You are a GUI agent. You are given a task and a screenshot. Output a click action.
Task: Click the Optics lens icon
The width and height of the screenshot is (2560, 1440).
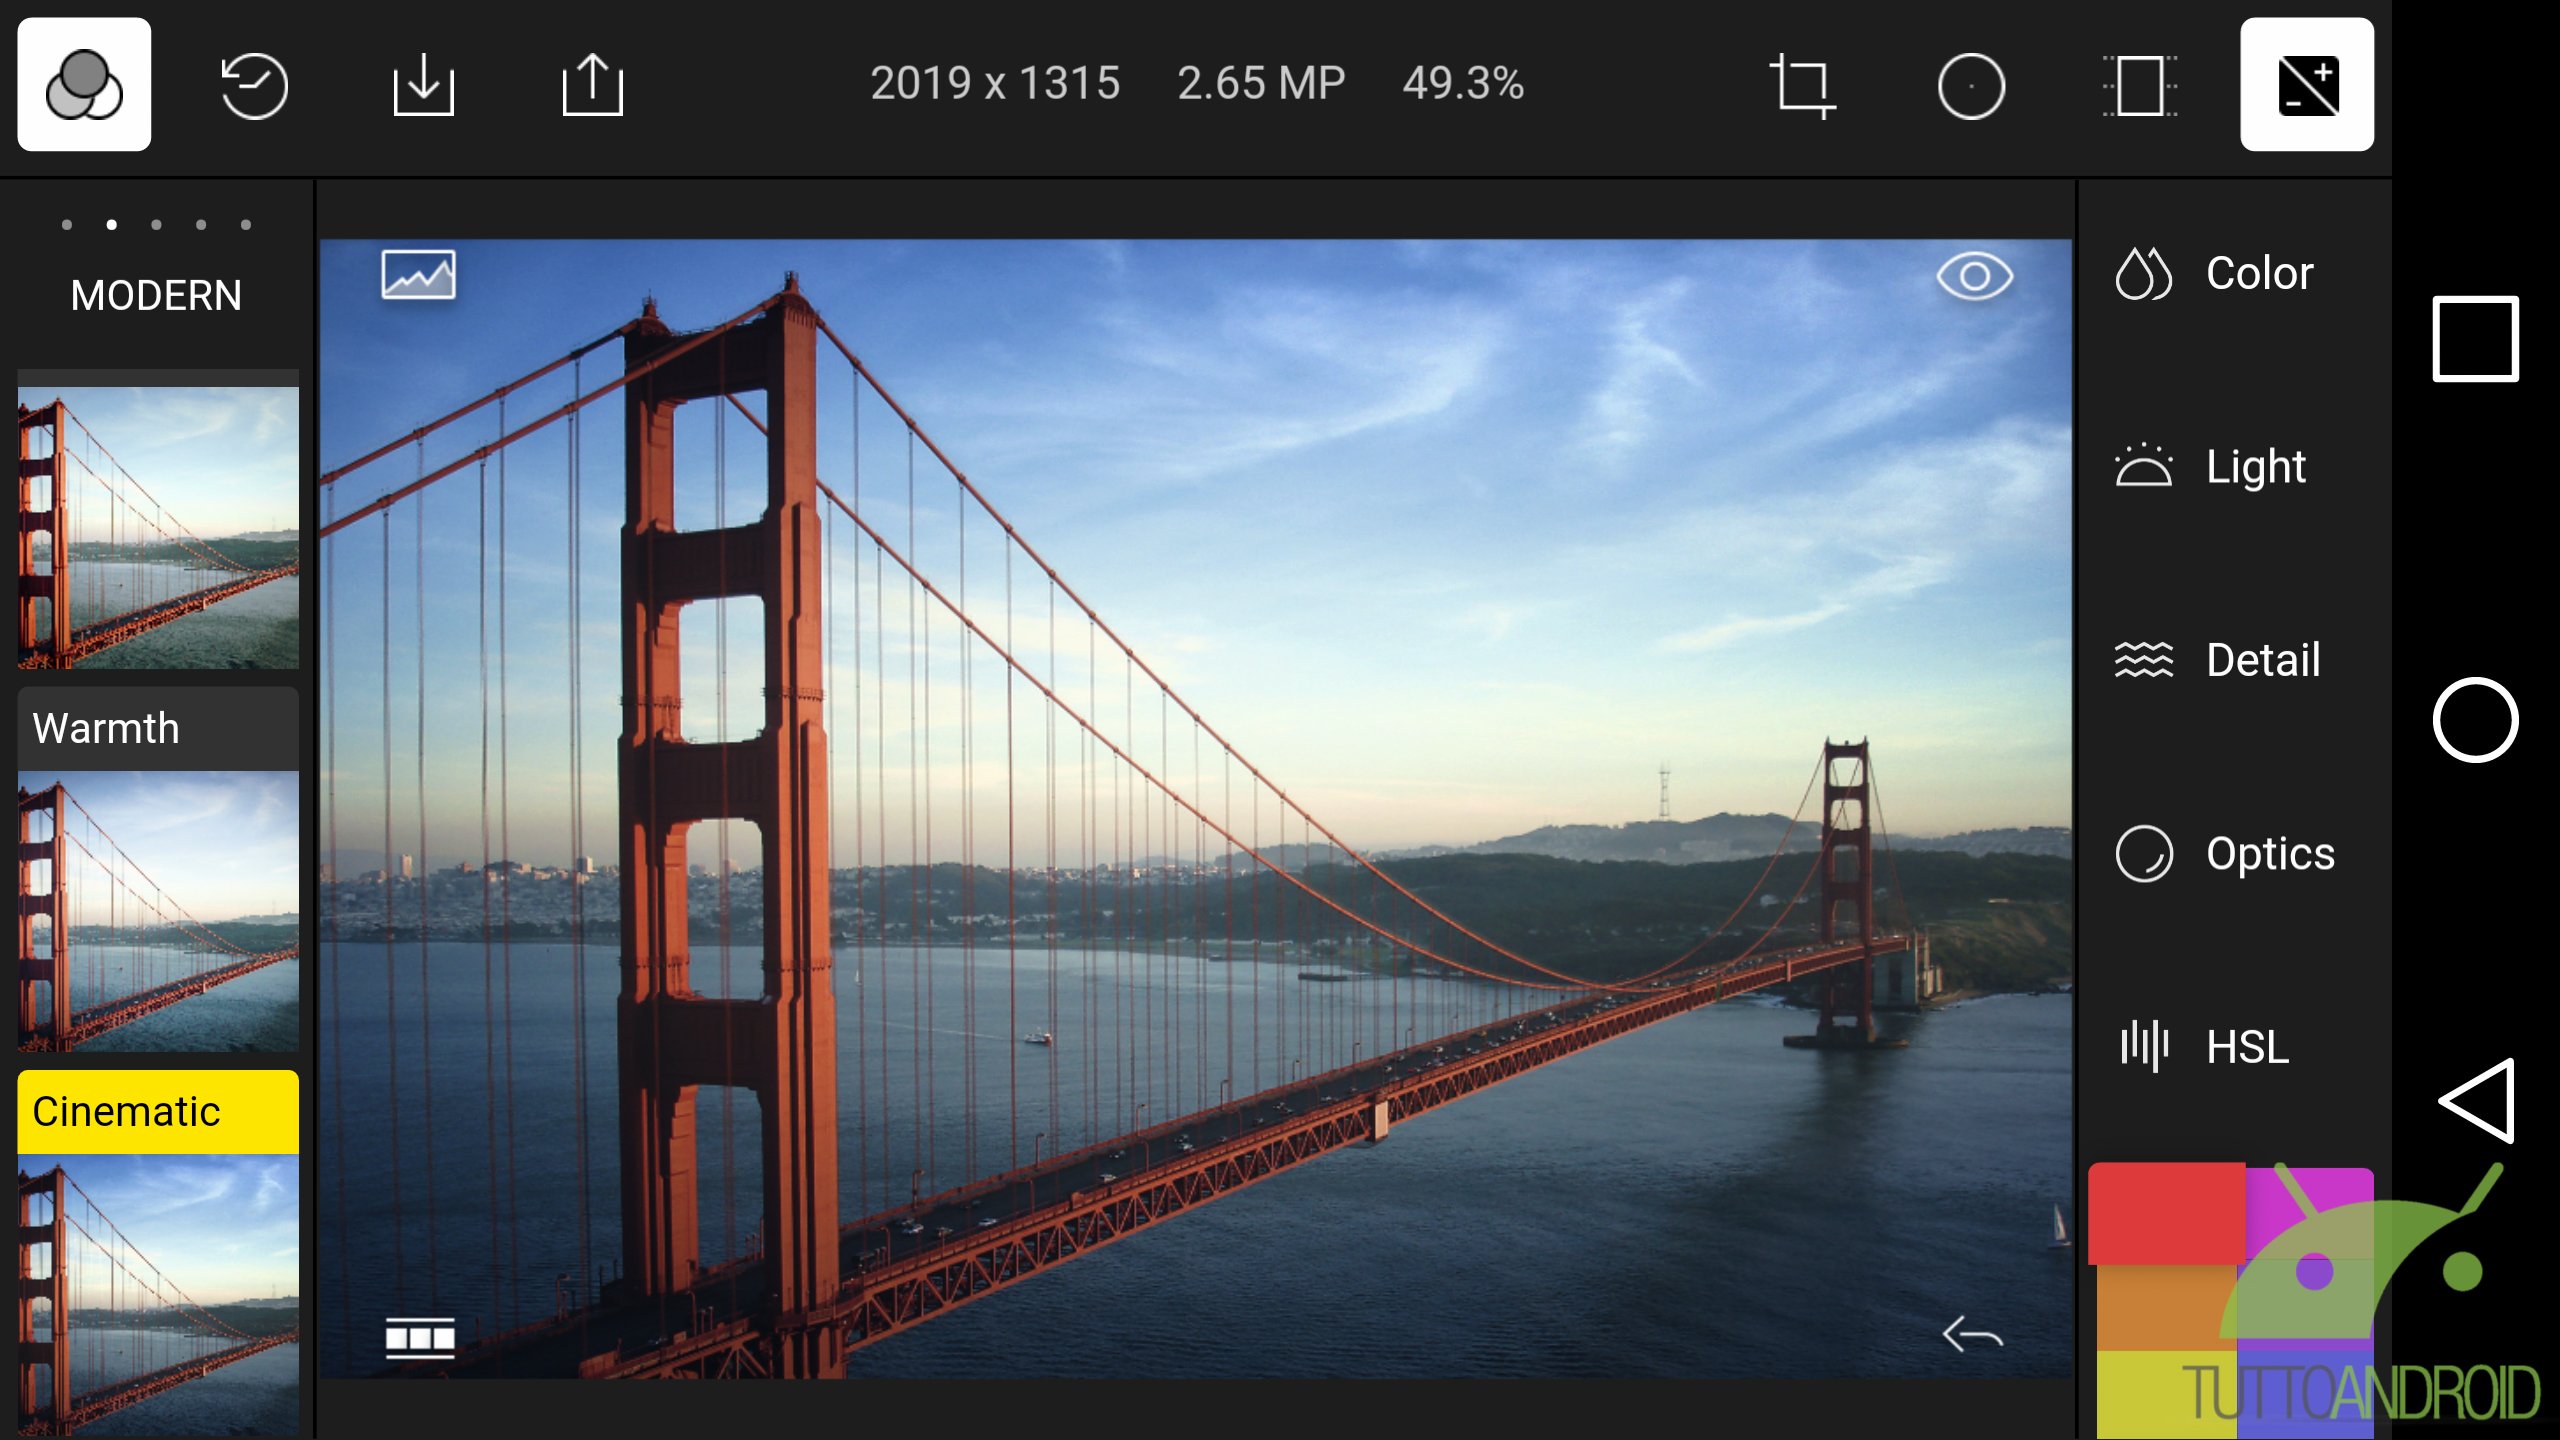(2144, 853)
